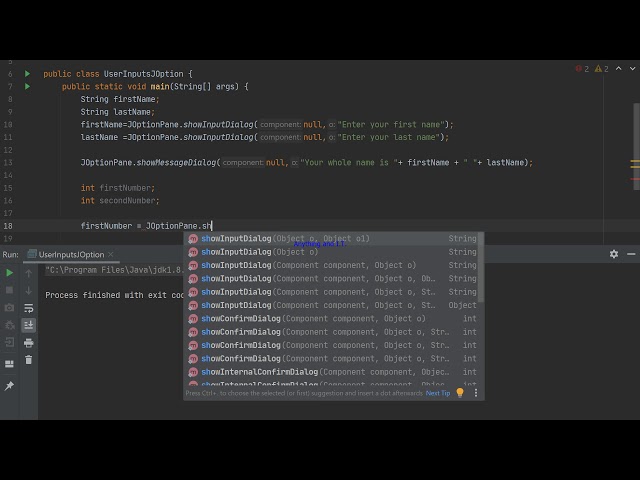Image resolution: width=640 pixels, height=480 pixels.
Task: Close the UserInputsJOption run tab
Action: pos(111,254)
